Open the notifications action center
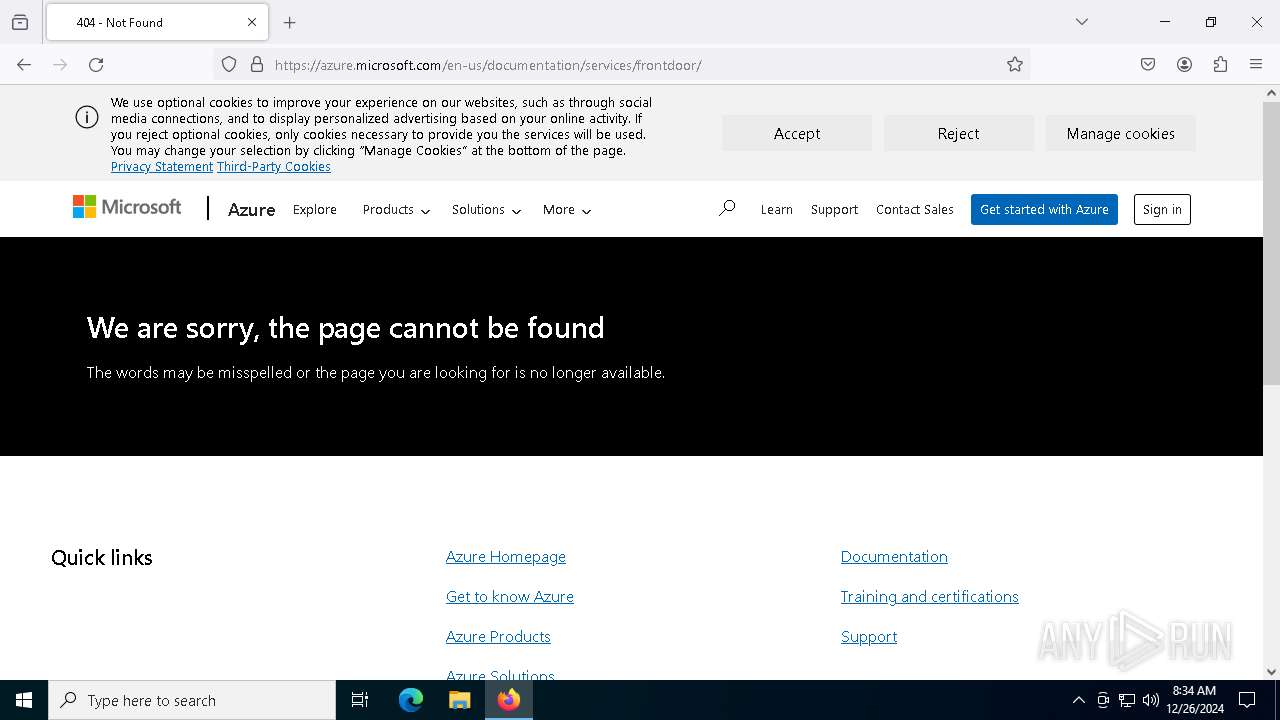 click(x=1247, y=700)
